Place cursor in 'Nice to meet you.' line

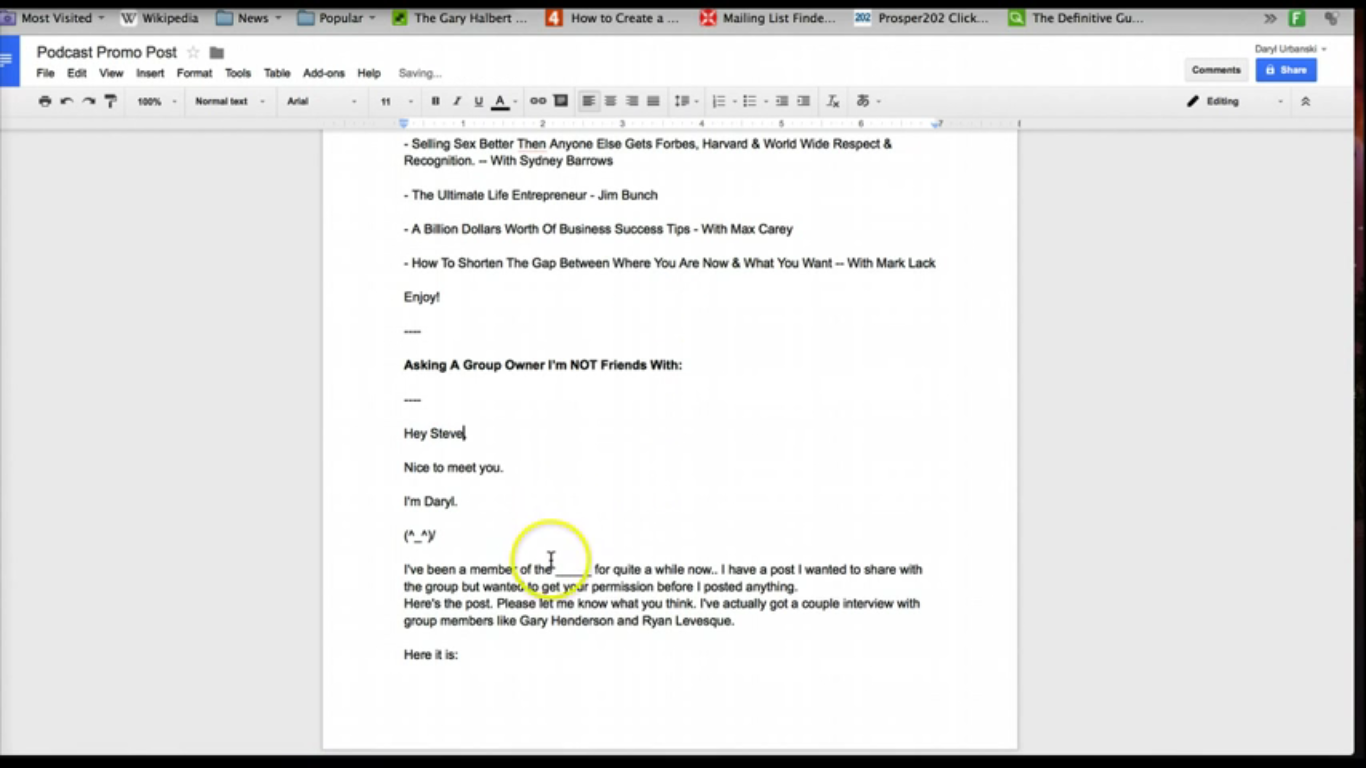pos(453,467)
